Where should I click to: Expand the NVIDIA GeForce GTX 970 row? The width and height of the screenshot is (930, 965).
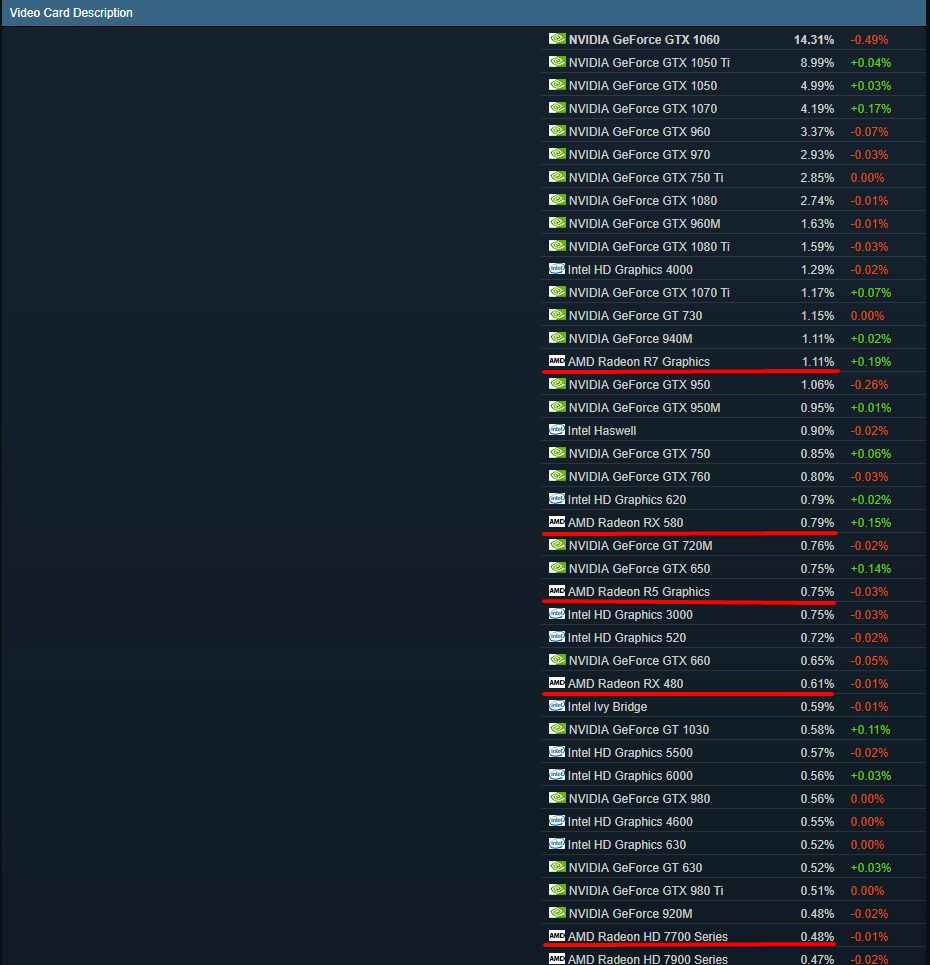point(642,154)
